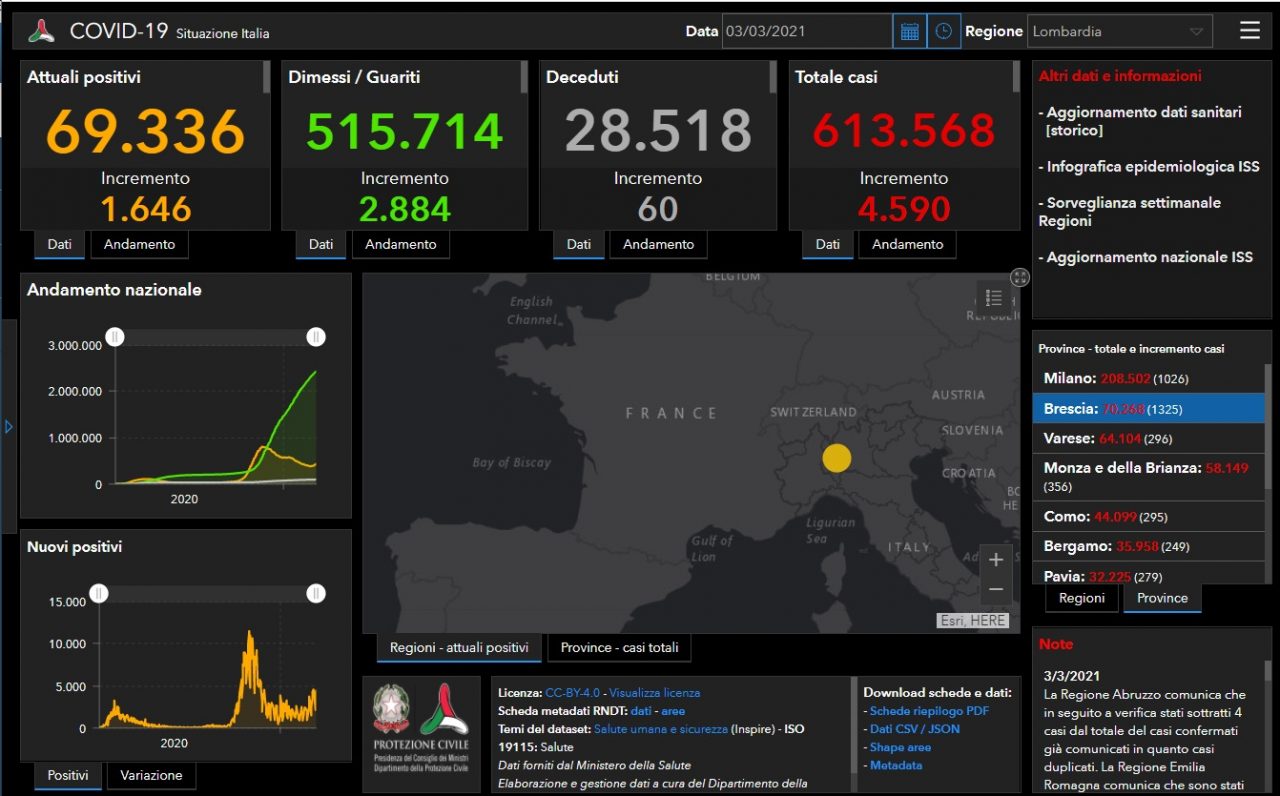The height and width of the screenshot is (796, 1280).
Task: Open the calendar date picker icon
Action: click(x=909, y=31)
